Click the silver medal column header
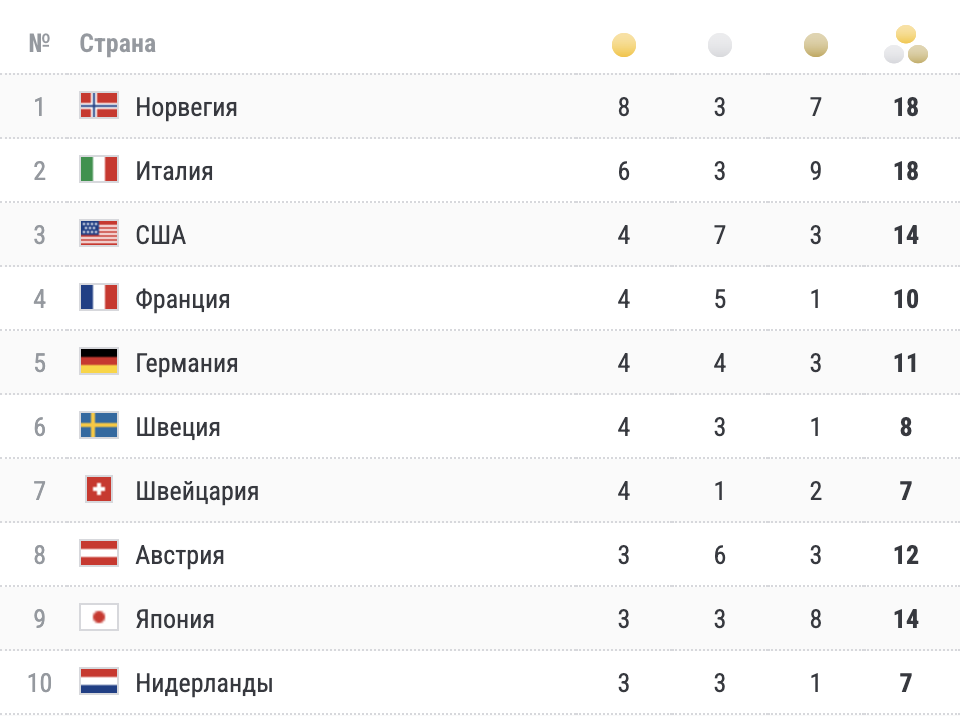Viewport: 960px width, 716px height. tap(720, 45)
